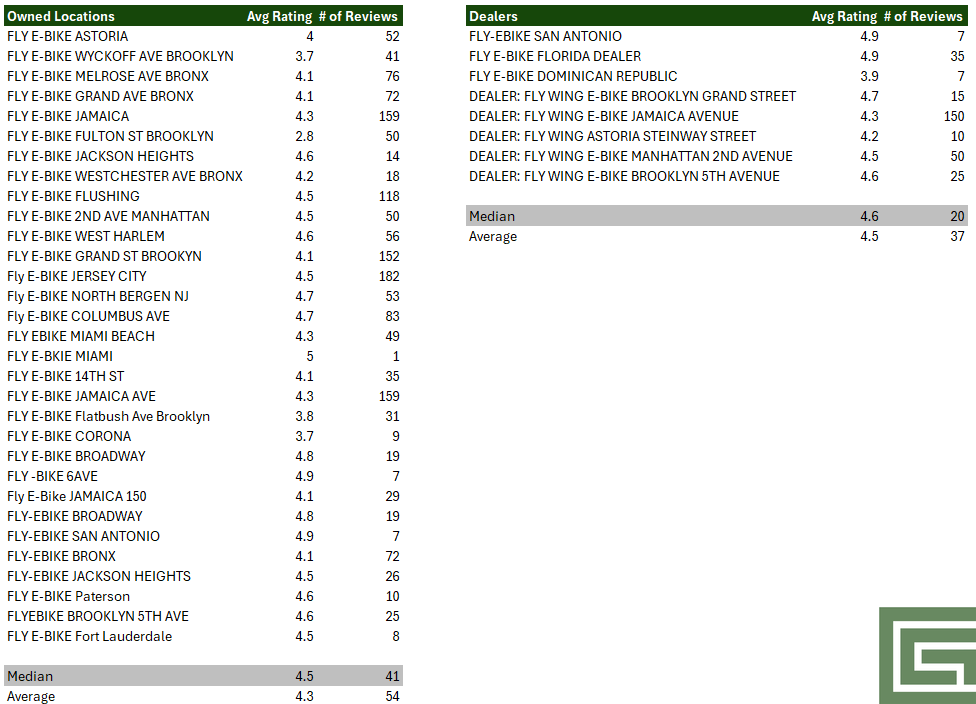976x704 pixels.
Task: Click FLY E-BIKE 2ND AVE MANHATTAN
Action: 108,216
